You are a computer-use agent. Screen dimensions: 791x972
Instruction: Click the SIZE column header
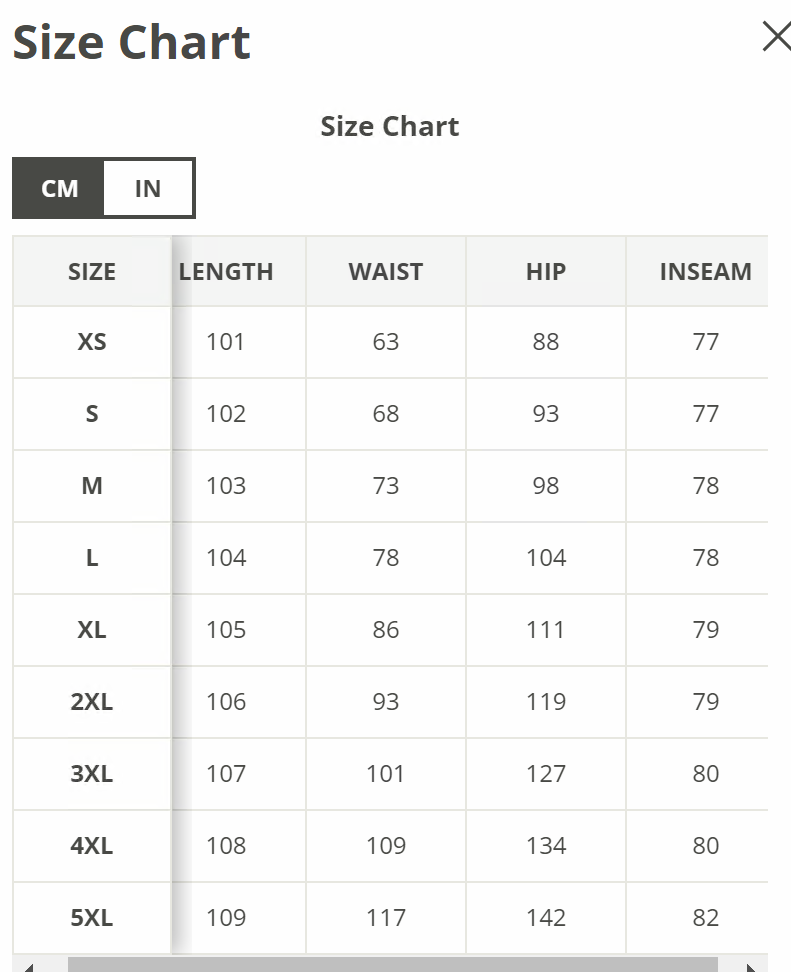[x=92, y=272]
